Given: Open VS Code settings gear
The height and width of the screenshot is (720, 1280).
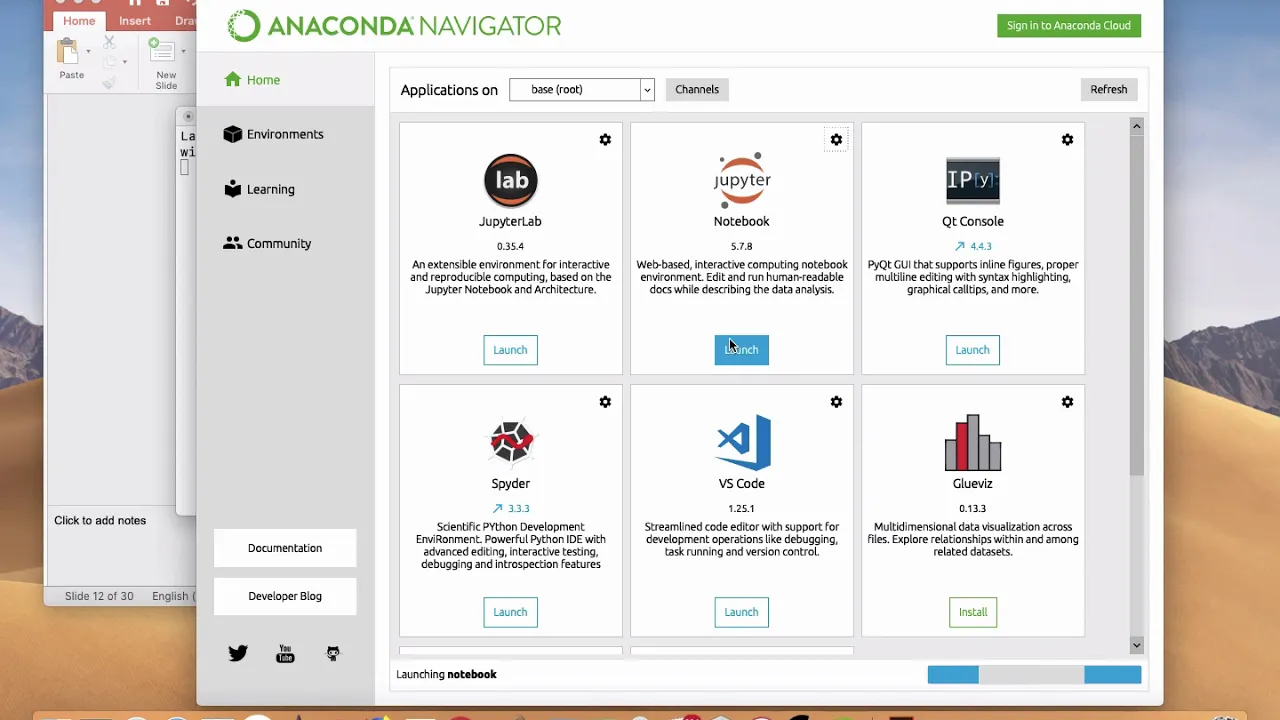Looking at the screenshot, I should coord(836,402).
